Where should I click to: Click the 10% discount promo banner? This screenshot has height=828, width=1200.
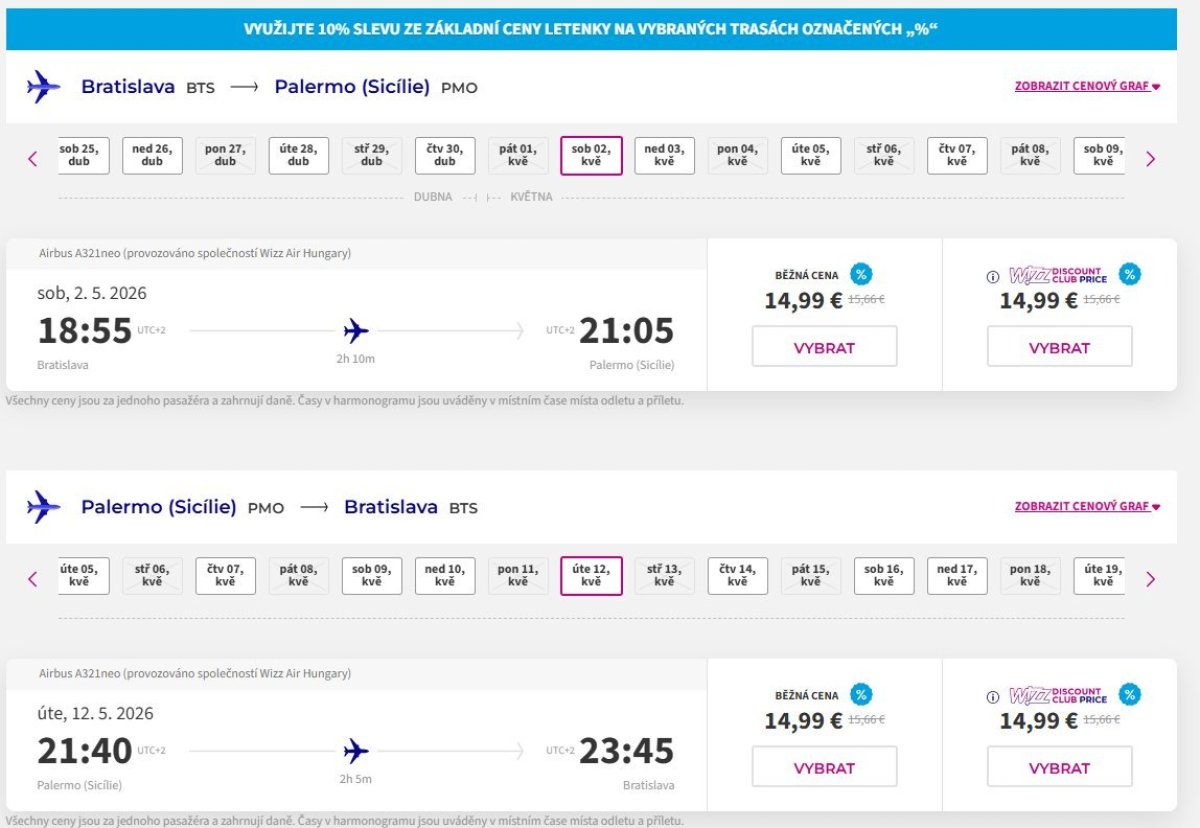591,29
